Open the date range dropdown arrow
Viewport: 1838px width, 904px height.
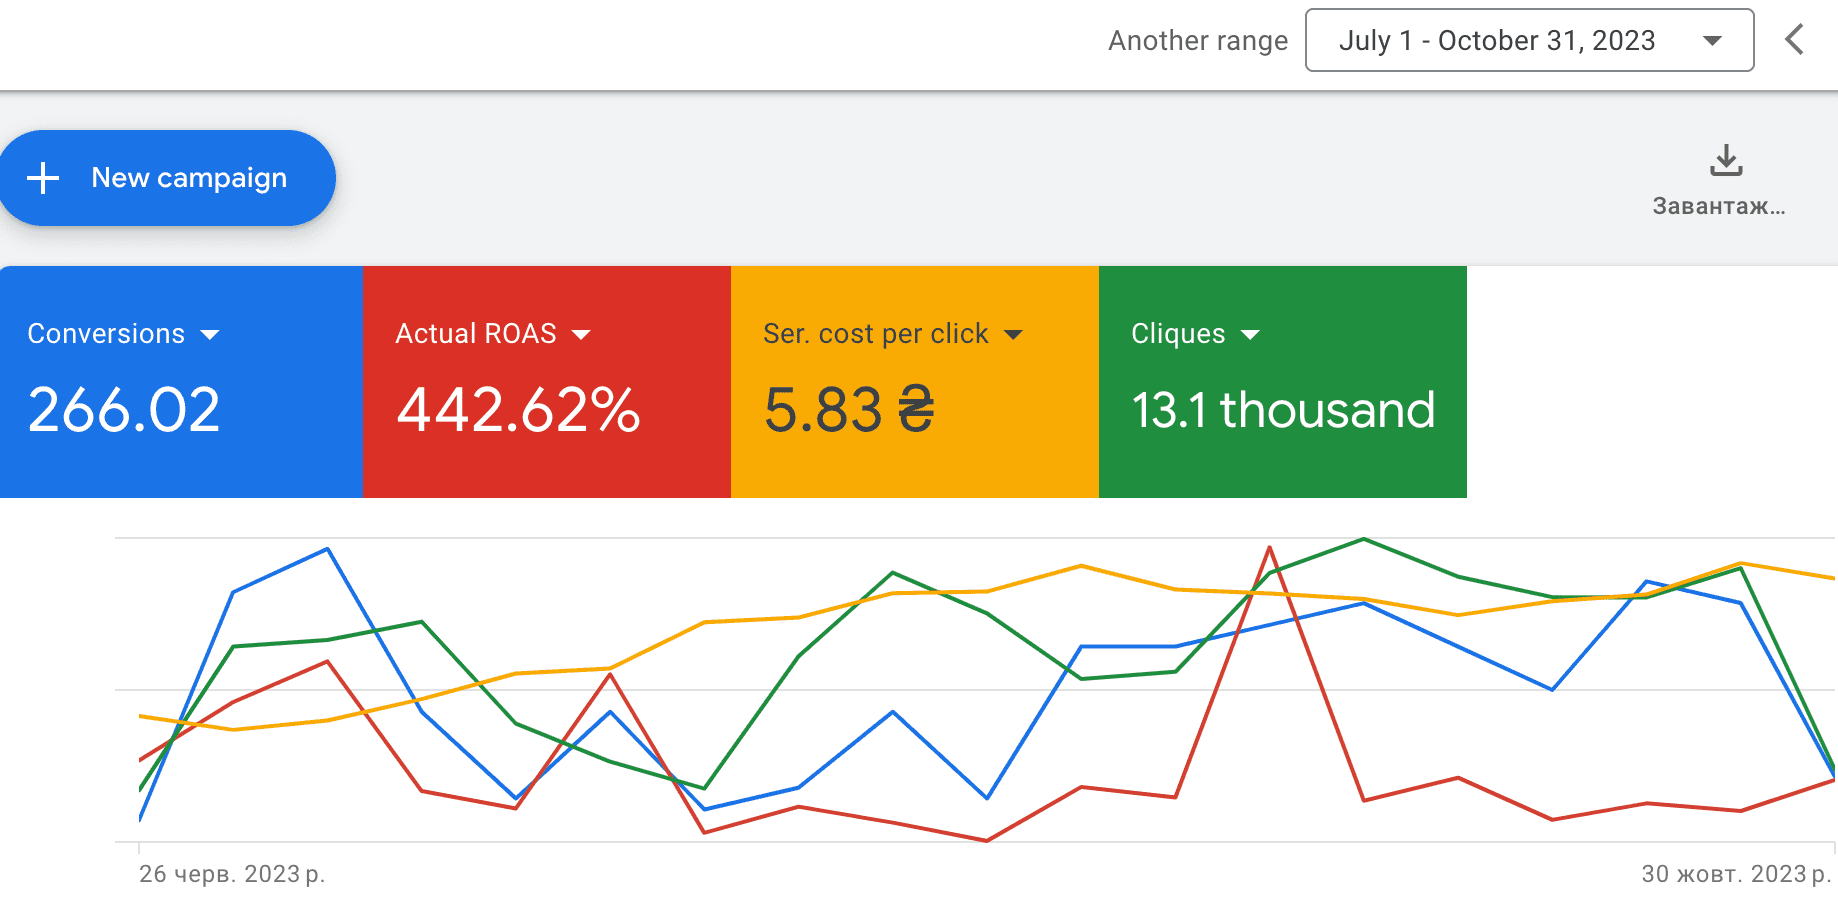coord(1712,41)
